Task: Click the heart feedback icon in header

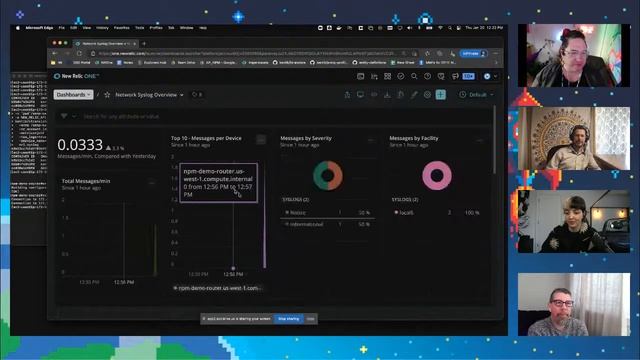Action: click(441, 76)
